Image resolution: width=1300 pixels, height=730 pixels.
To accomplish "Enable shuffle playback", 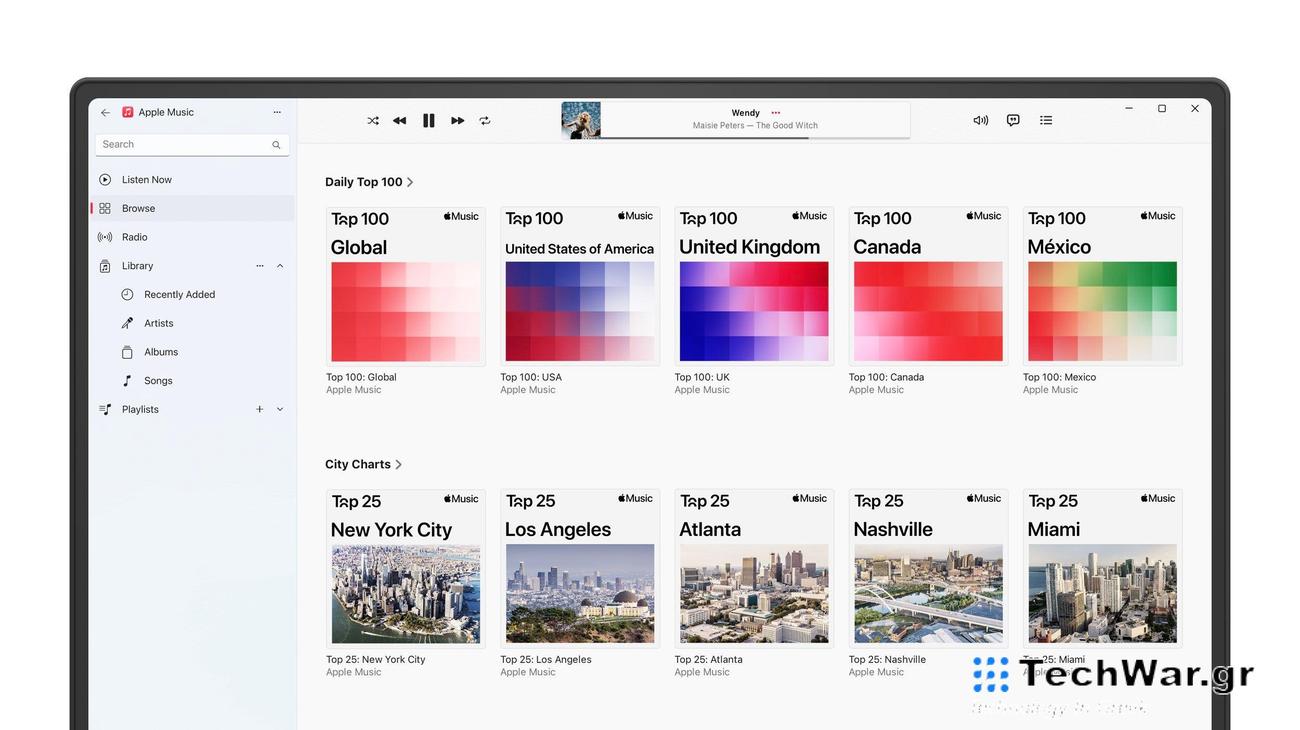I will 373,120.
